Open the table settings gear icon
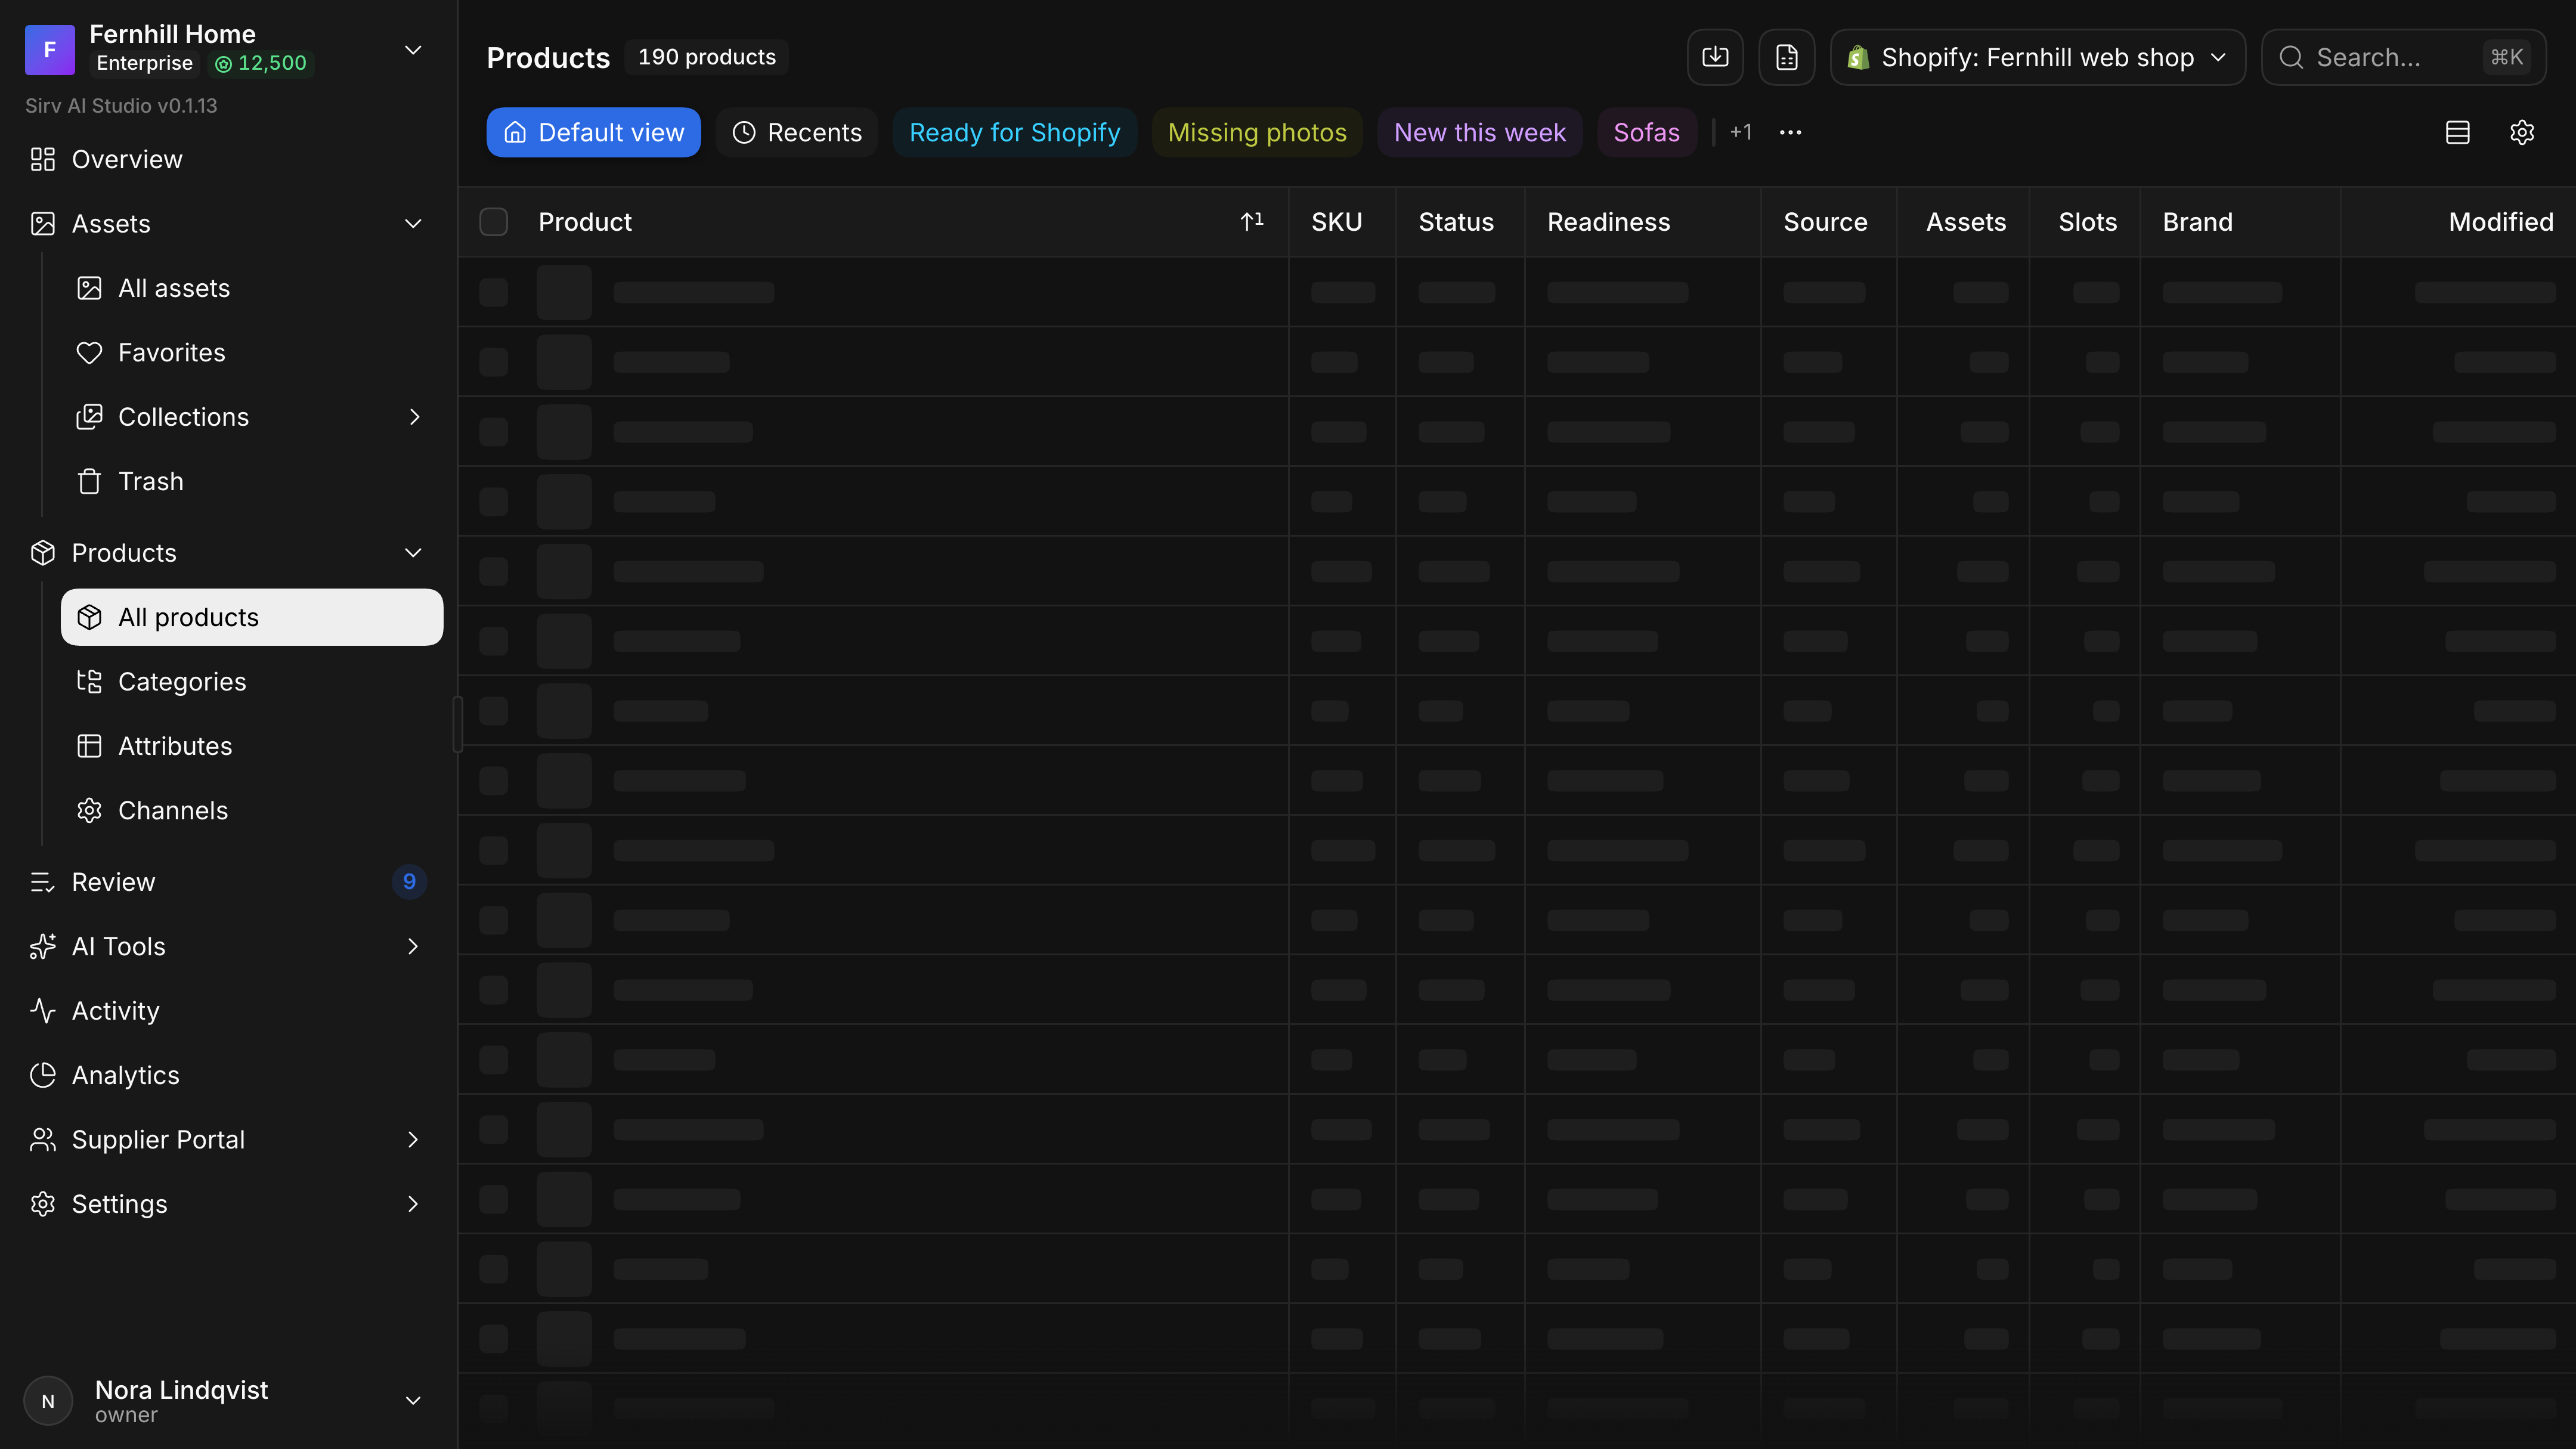 tap(2522, 132)
